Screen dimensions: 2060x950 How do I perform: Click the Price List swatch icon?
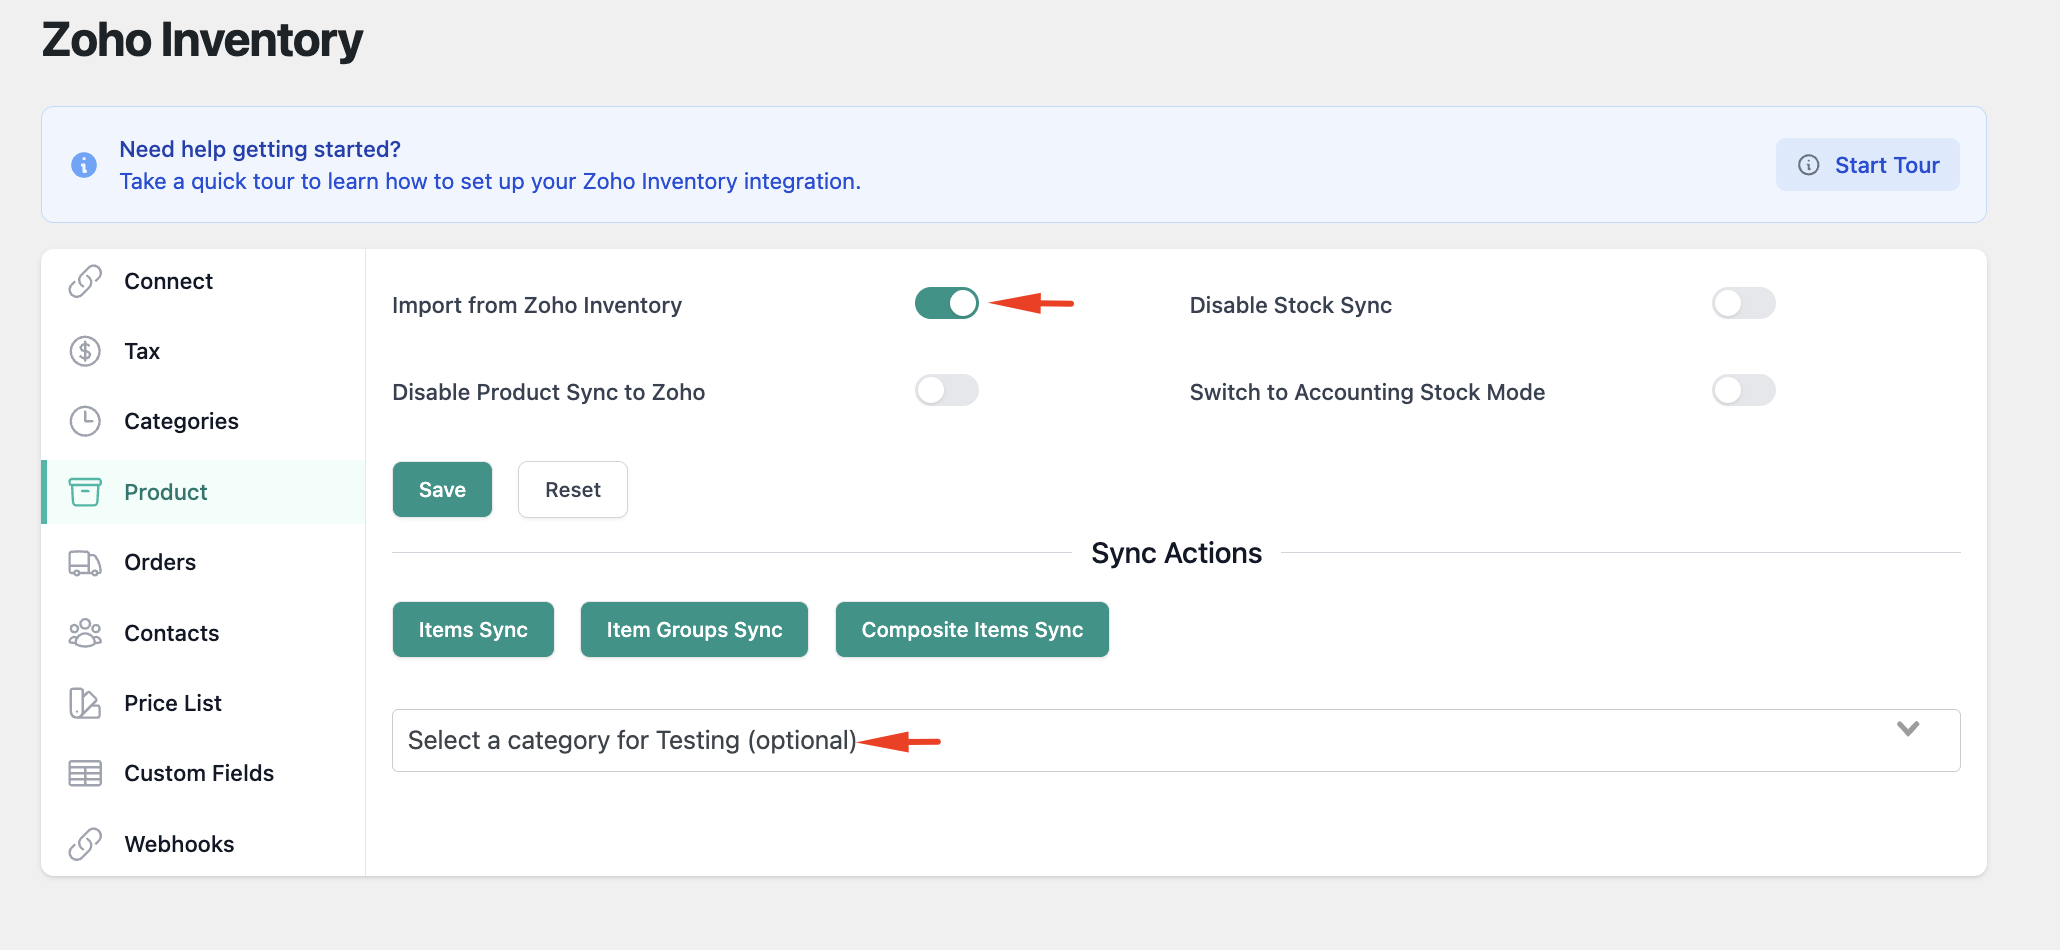coord(85,703)
